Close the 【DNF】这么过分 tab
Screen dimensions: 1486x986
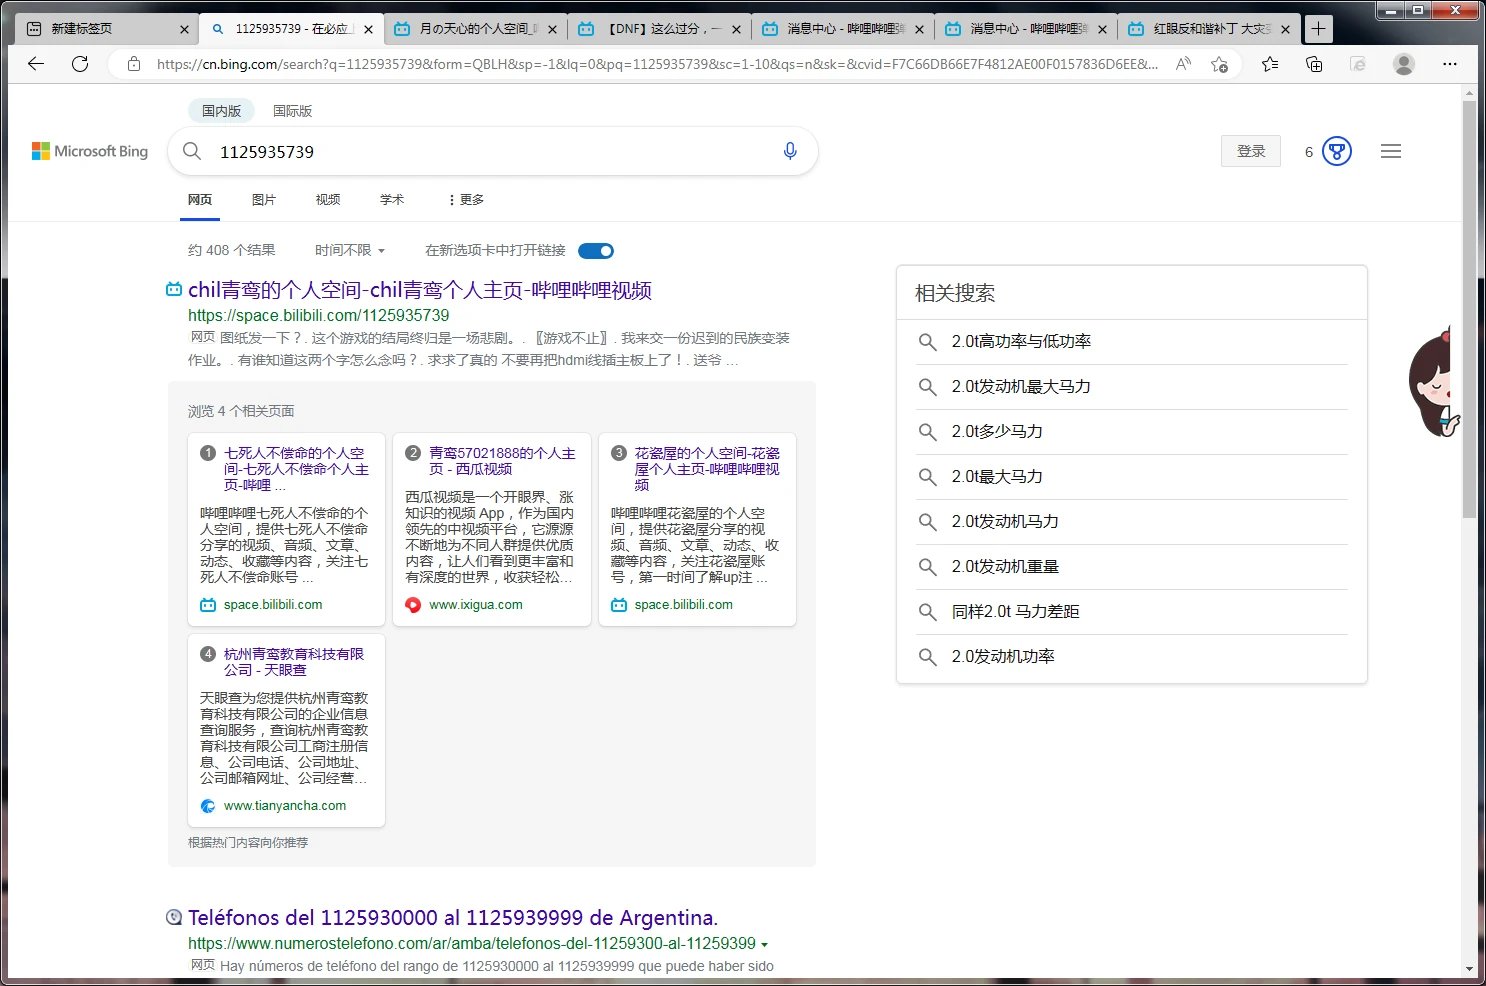[x=736, y=29]
